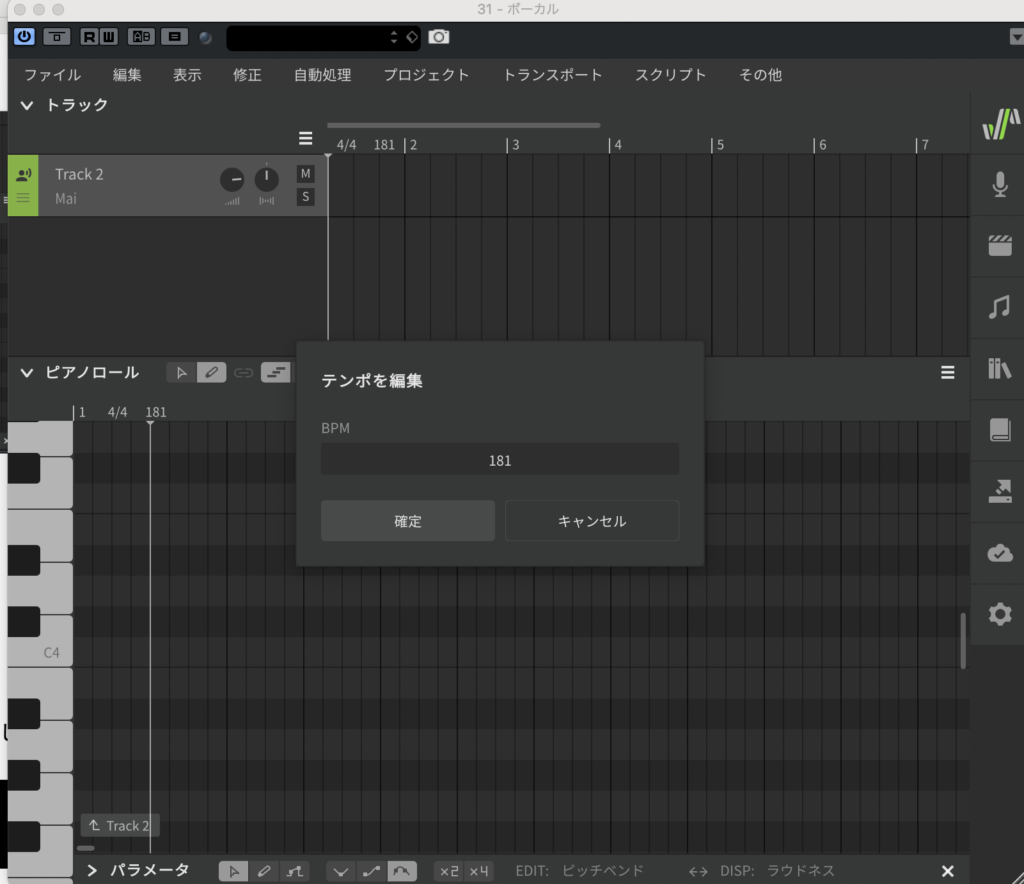Screen dimensions: 1024x884
Task: Collapse the トラック panel chevron
Action: pos(27,105)
